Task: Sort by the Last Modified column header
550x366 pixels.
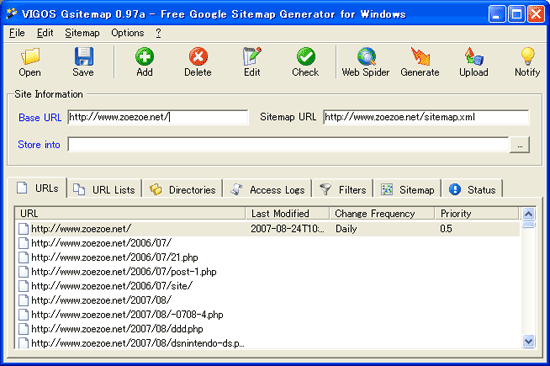Action: click(288, 213)
